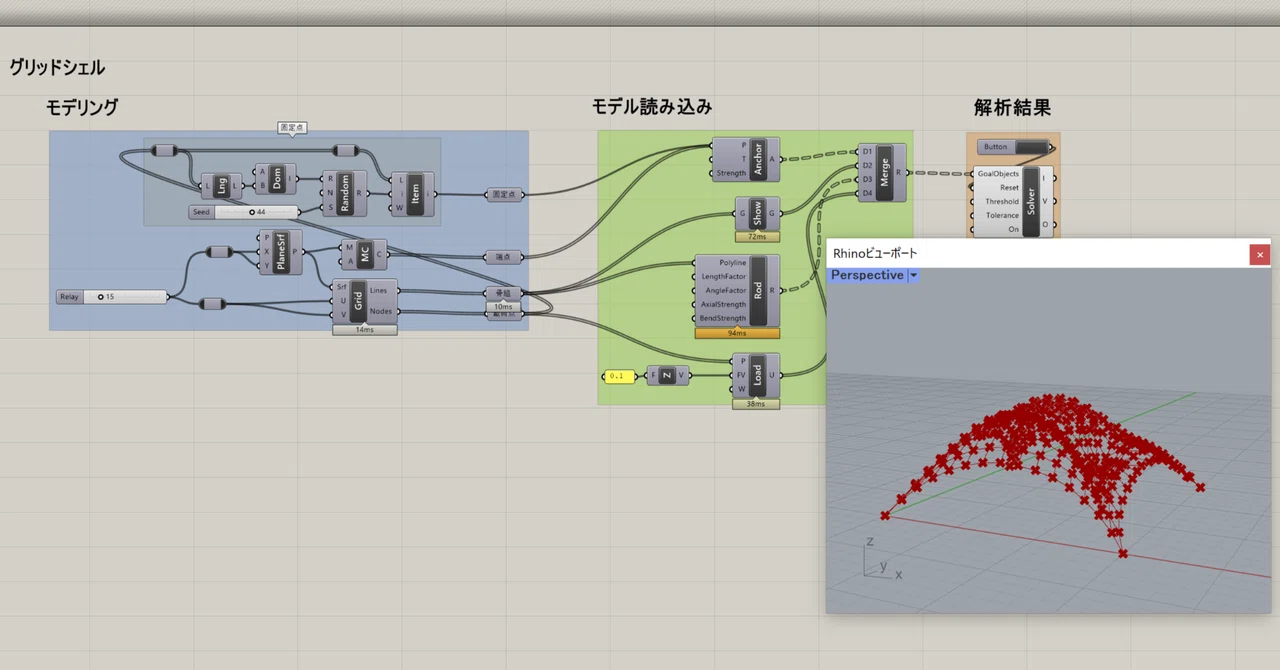
Task: Click the モデル読み込み heading text
Action: pyautogui.click(x=652, y=107)
